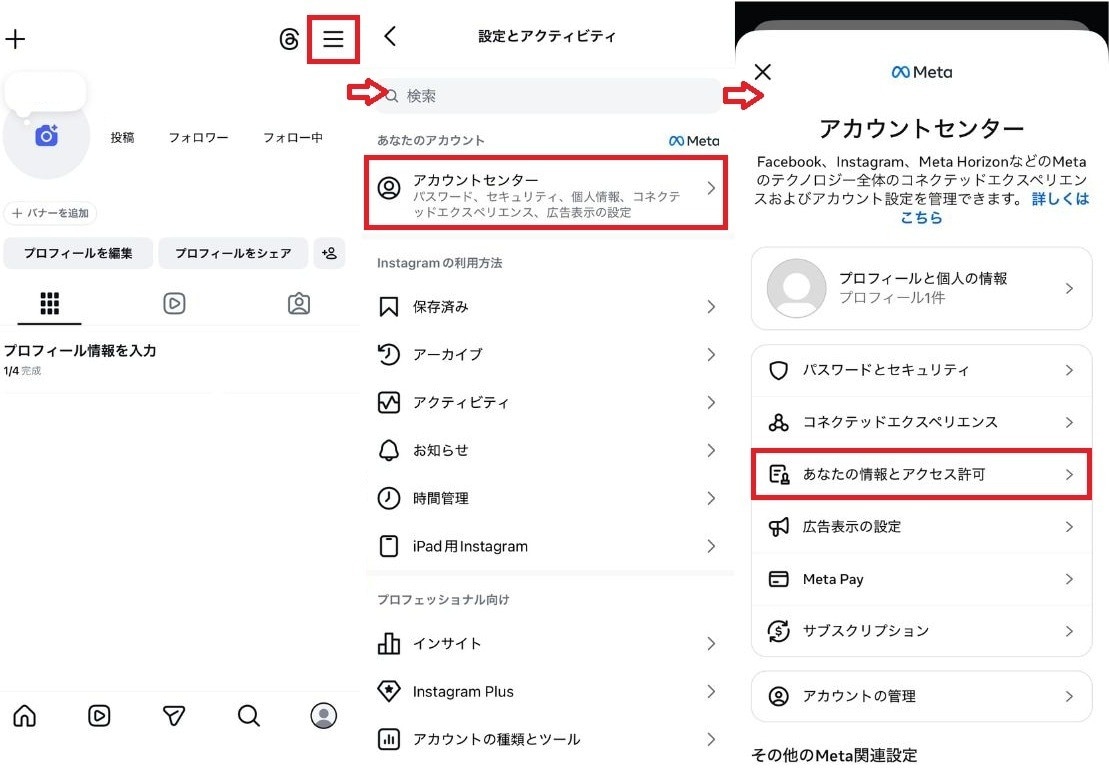
Task: Tap プロフィールをシェア button
Action: [233, 253]
